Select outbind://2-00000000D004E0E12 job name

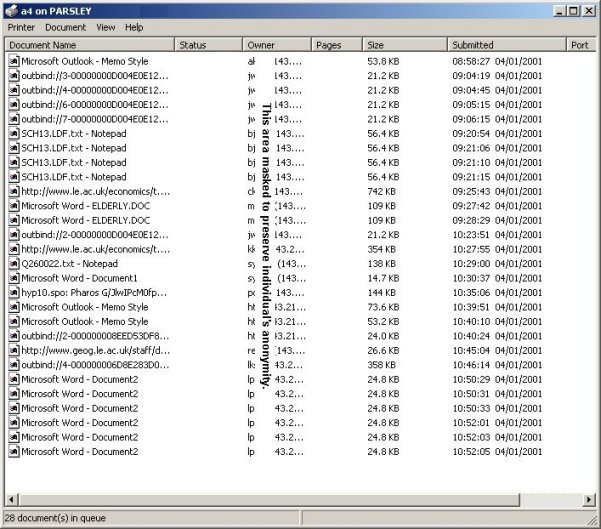(95, 235)
